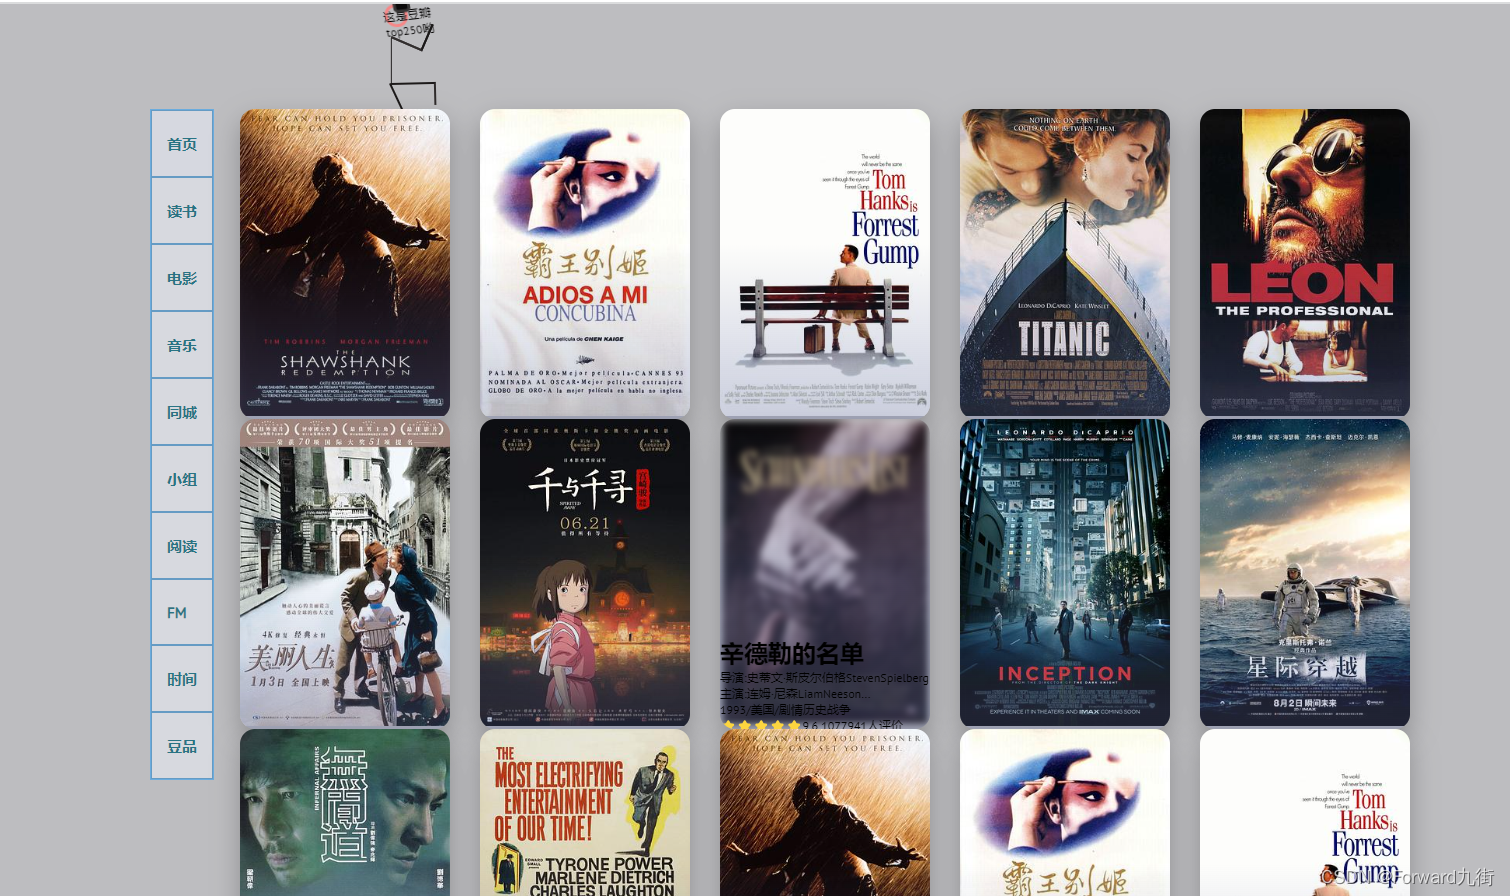Viewport: 1510px width, 896px height.
Task: Select 同城 from the side navigation
Action: click(182, 412)
